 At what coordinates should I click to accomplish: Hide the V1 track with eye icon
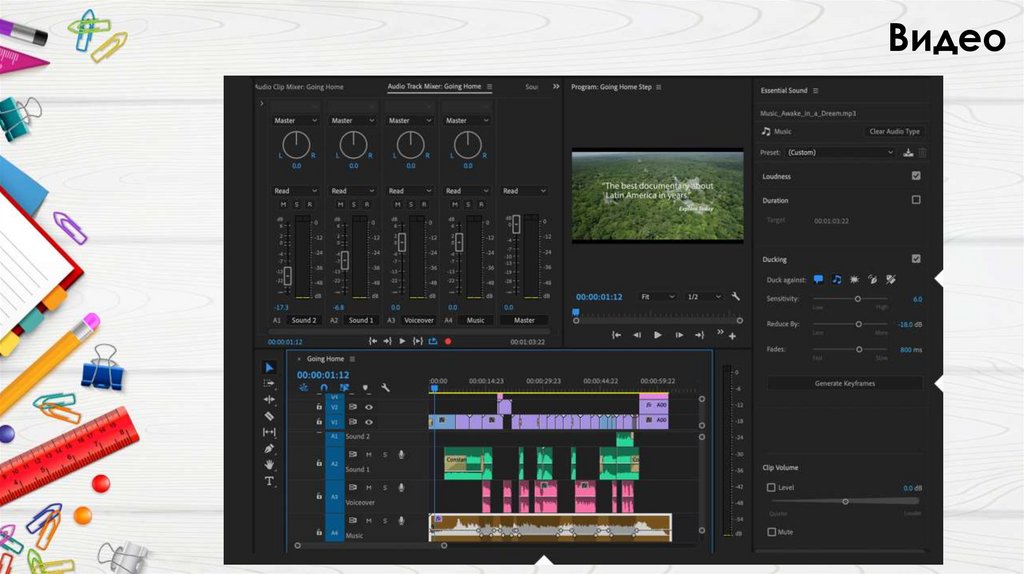coord(369,422)
